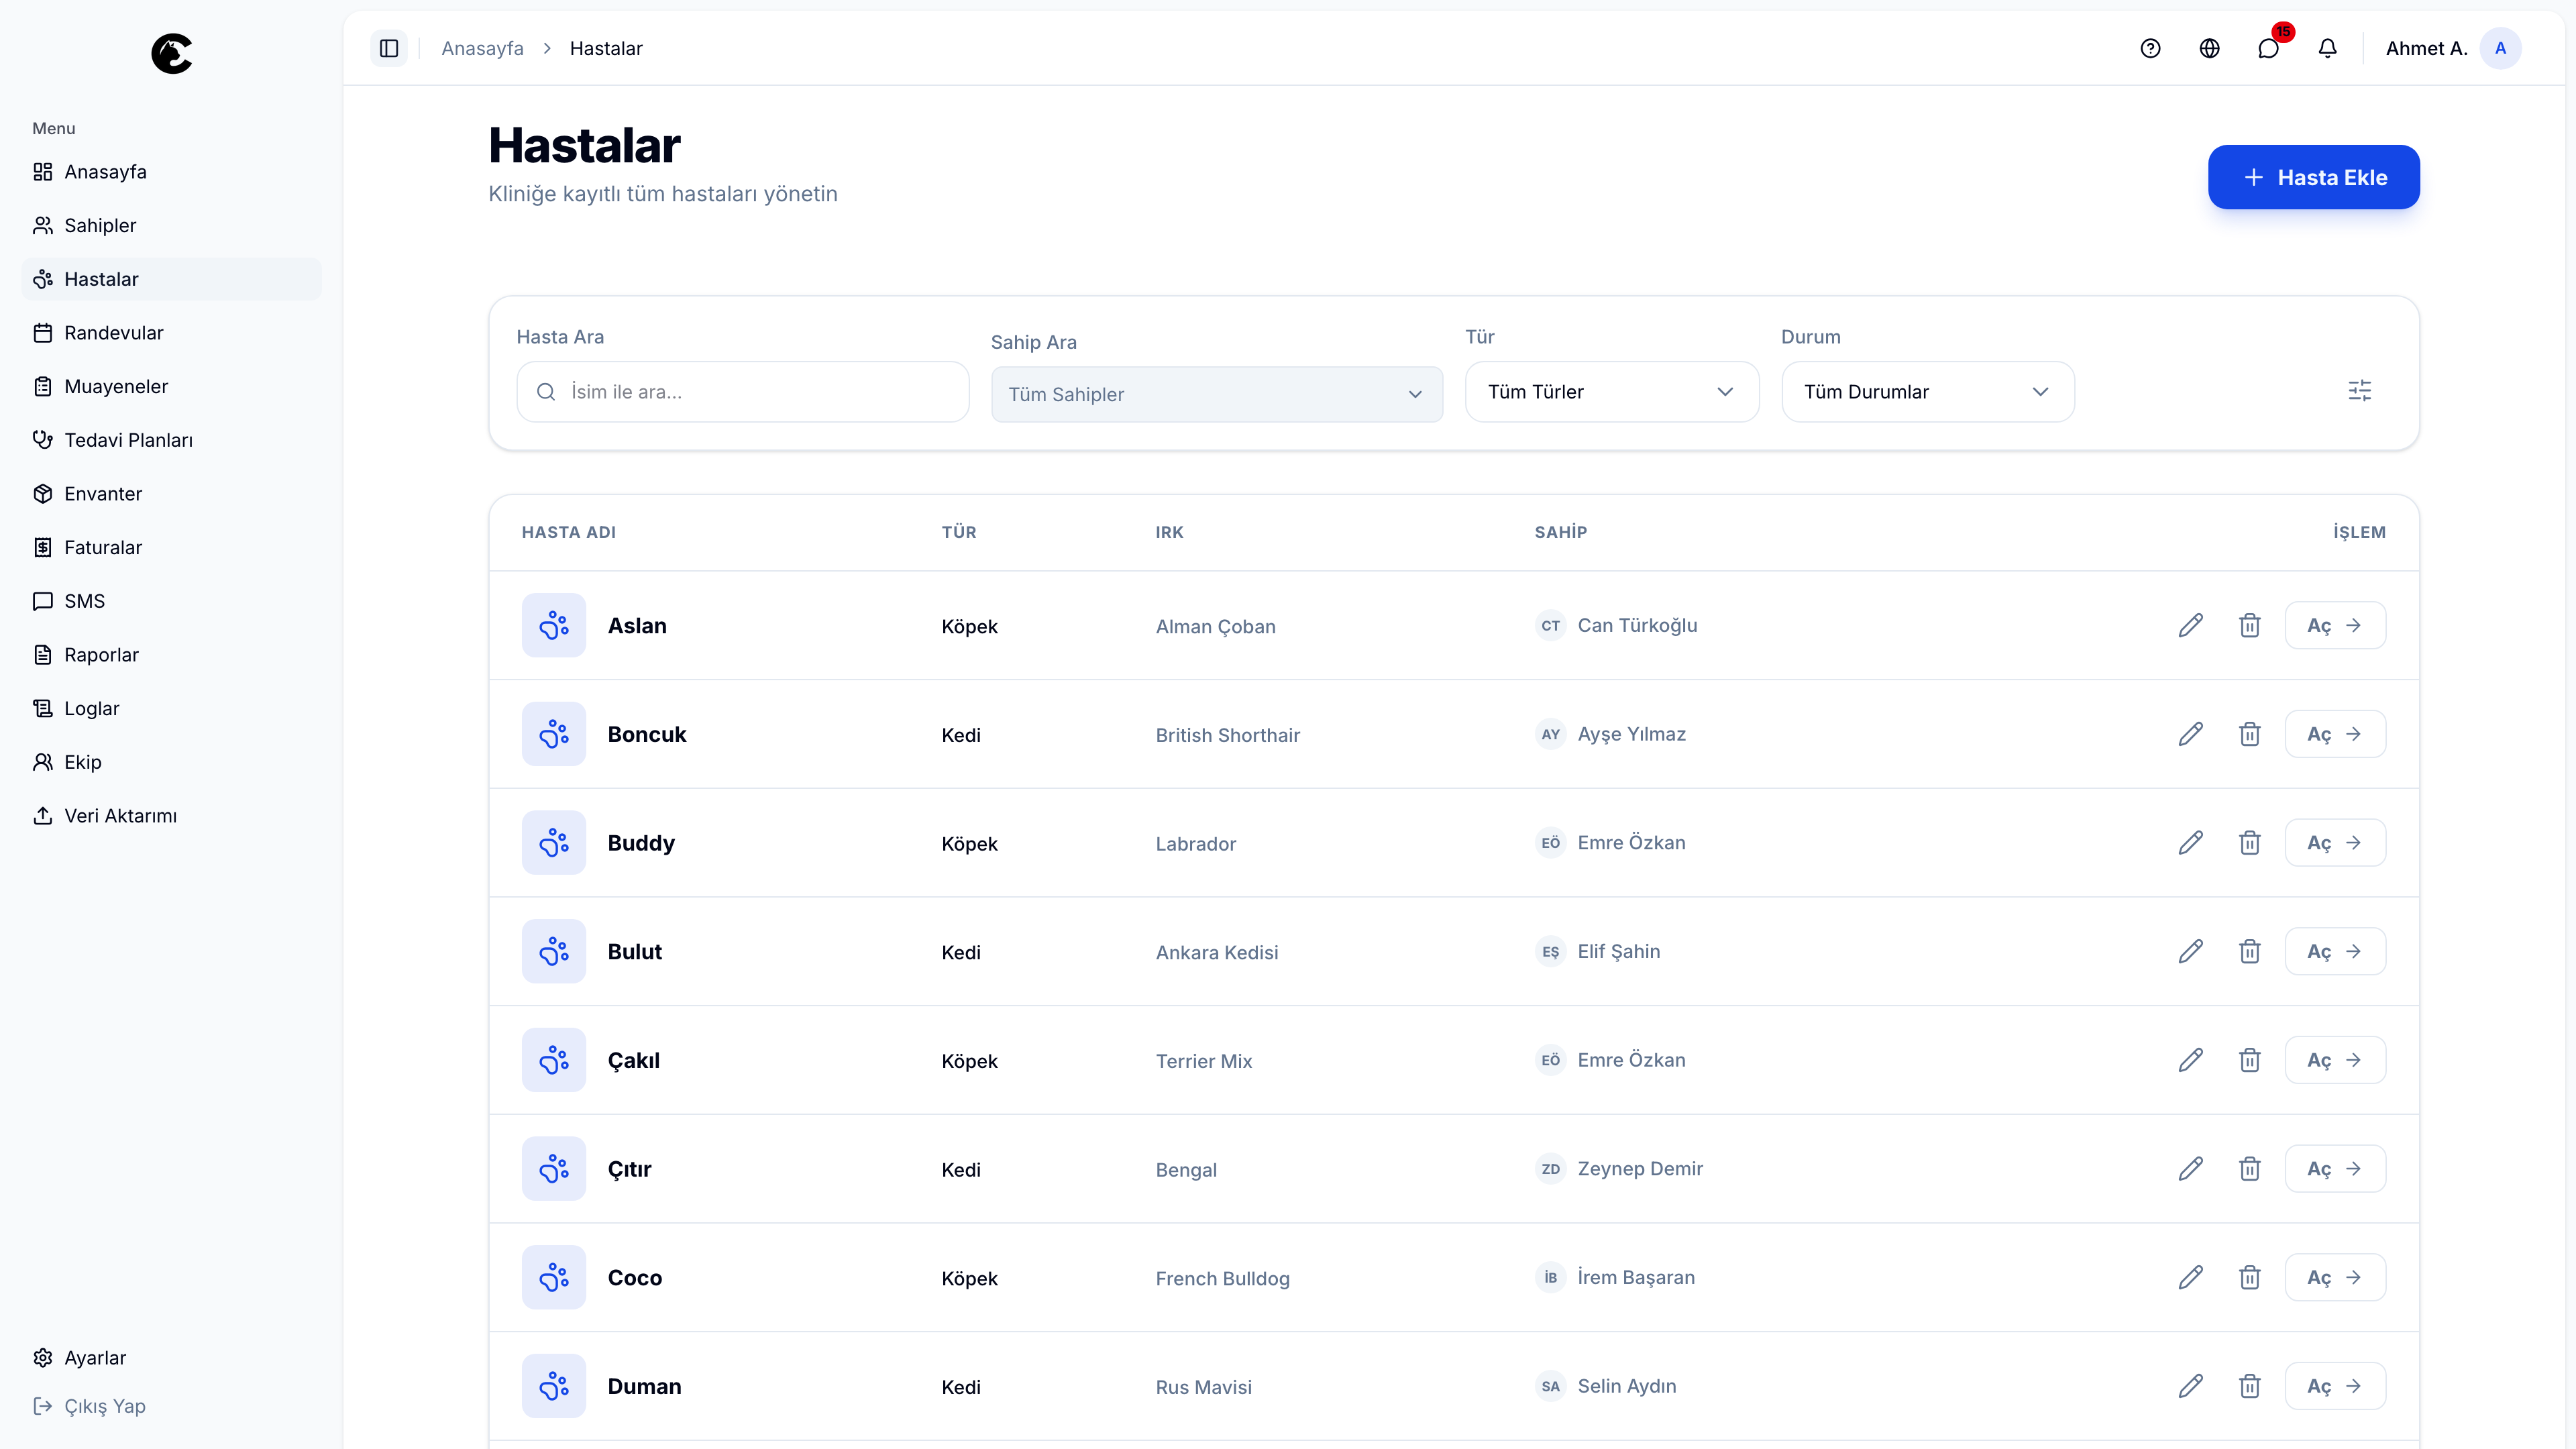The width and height of the screenshot is (2576, 1449).
Task: Click the advanced filters sliders icon
Action: pyautogui.click(x=2359, y=391)
